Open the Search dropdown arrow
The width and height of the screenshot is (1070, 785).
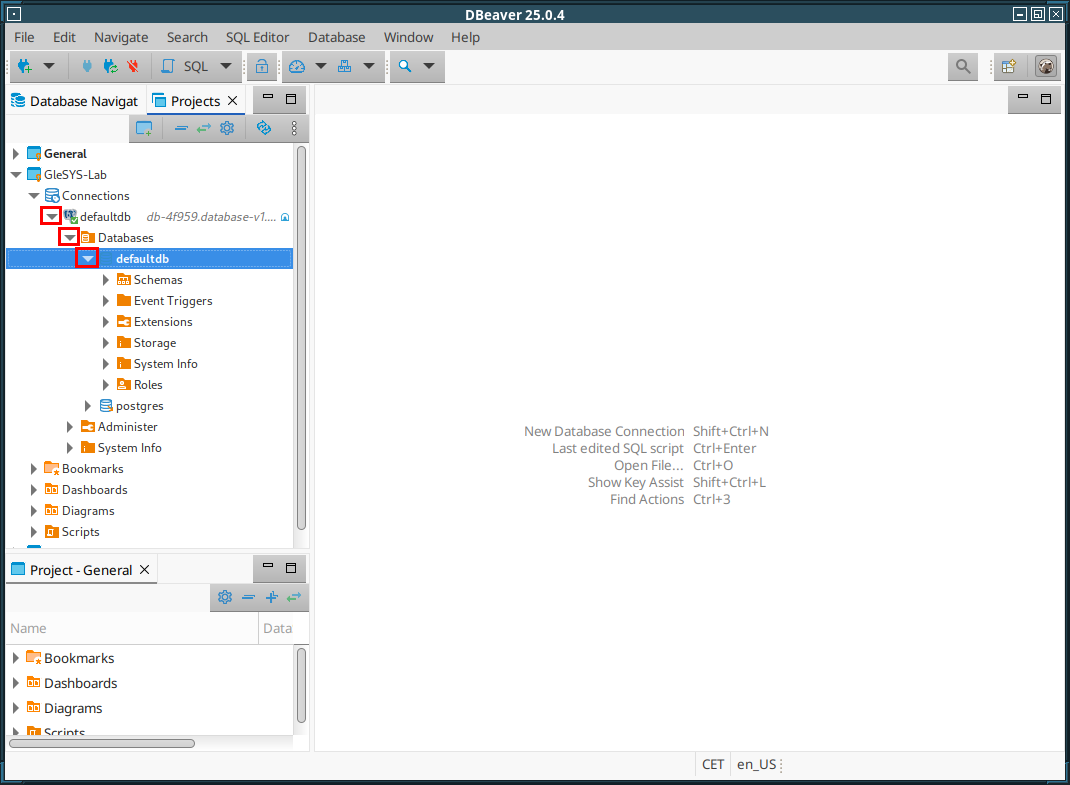429,66
